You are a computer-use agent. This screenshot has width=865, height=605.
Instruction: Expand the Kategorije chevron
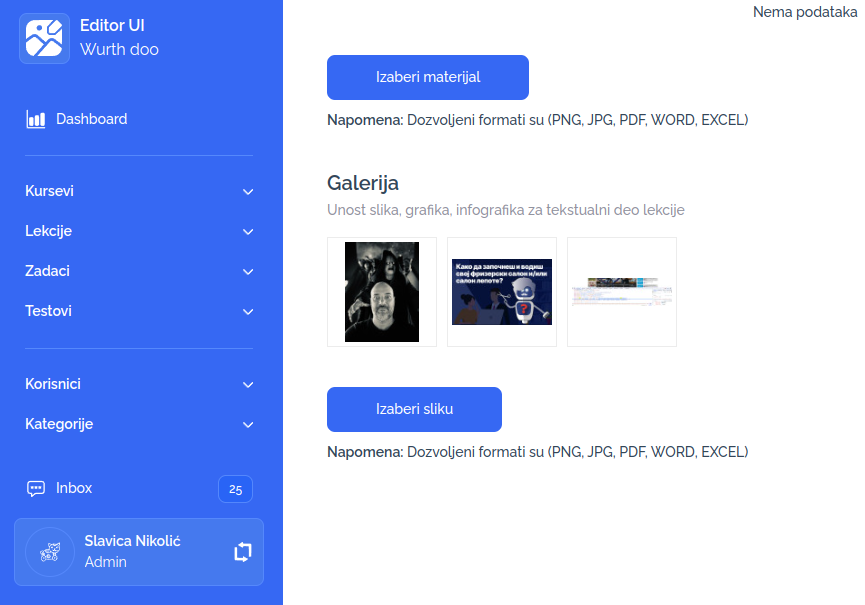pyautogui.click(x=248, y=425)
